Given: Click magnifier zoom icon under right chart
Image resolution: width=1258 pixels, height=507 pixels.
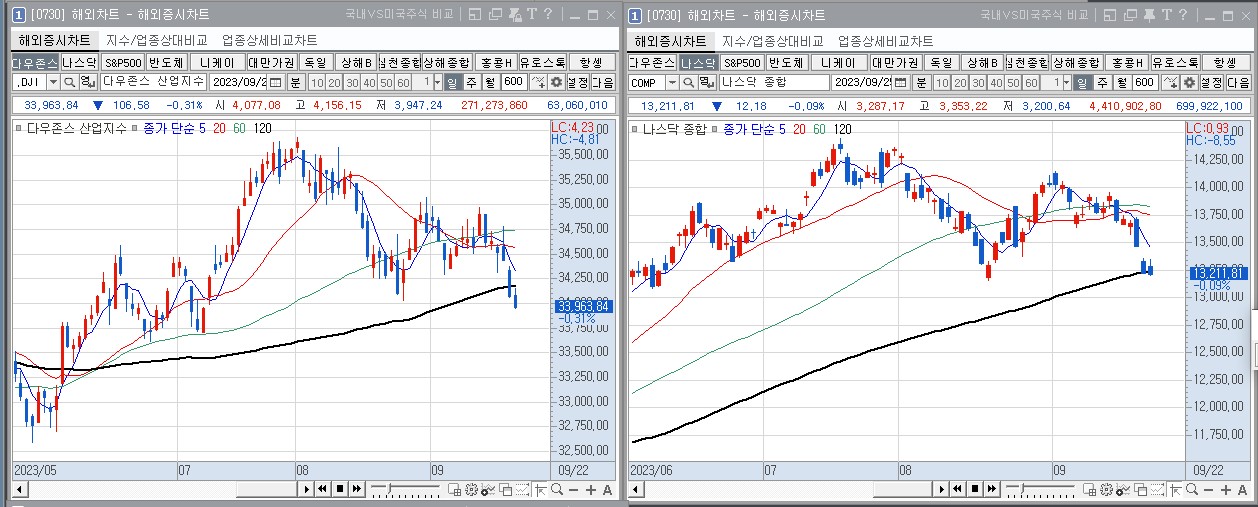Looking at the screenshot, I should (x=1192, y=489).
